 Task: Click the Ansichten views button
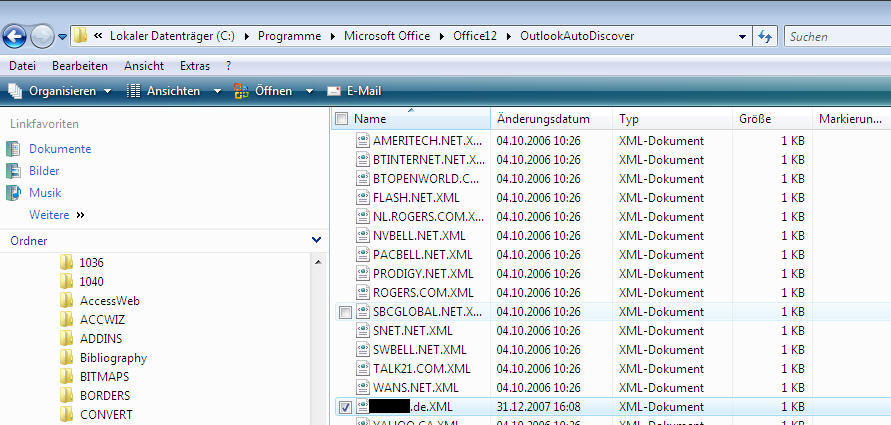point(164,91)
